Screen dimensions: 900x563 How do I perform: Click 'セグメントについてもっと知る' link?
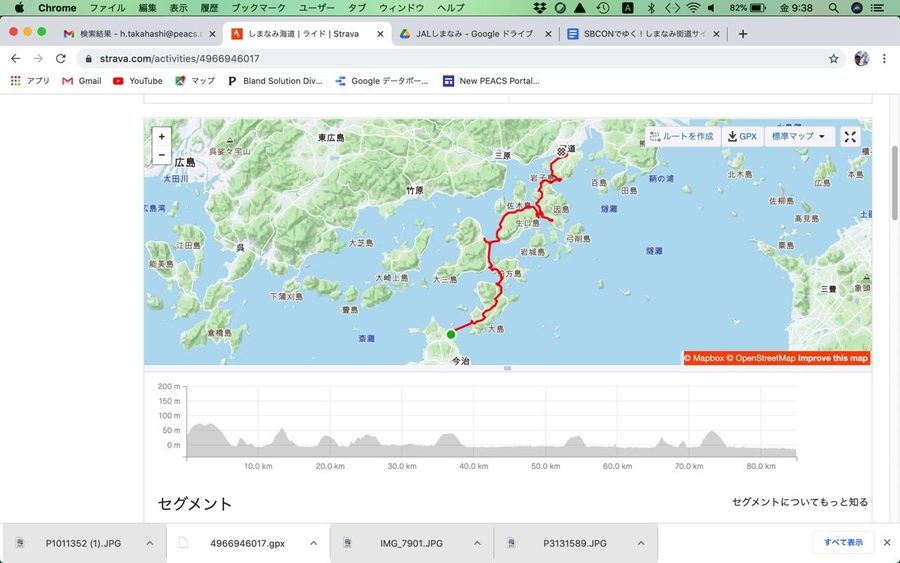pos(799,502)
